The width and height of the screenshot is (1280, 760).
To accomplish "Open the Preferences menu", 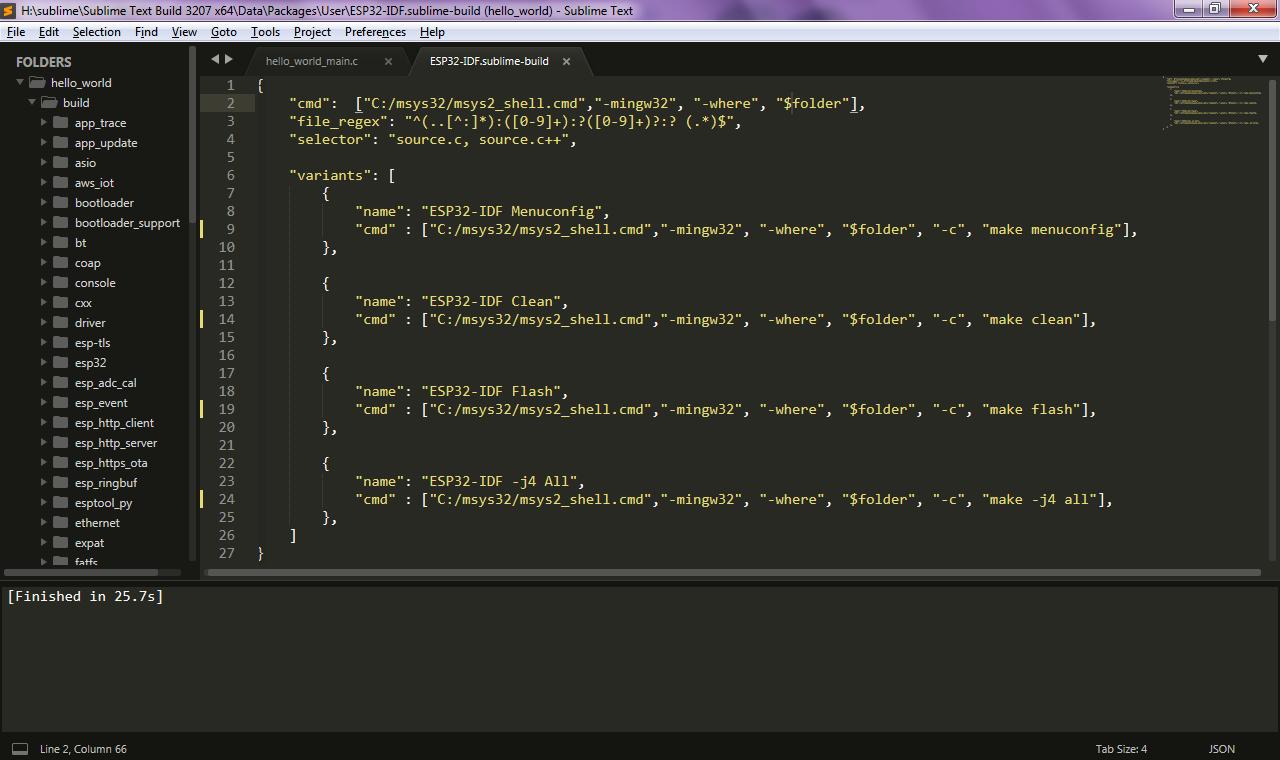I will coord(375,32).
